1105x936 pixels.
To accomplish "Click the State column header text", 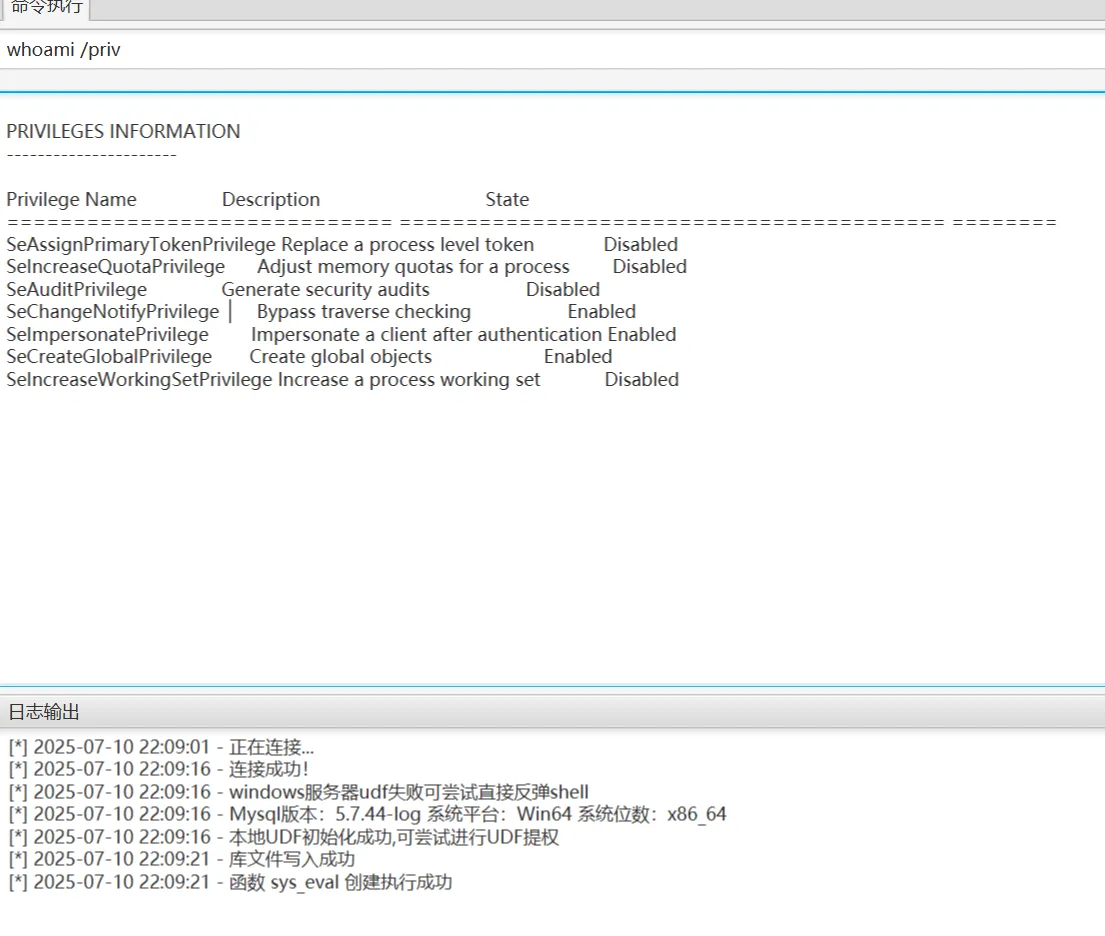I will (x=507, y=199).
